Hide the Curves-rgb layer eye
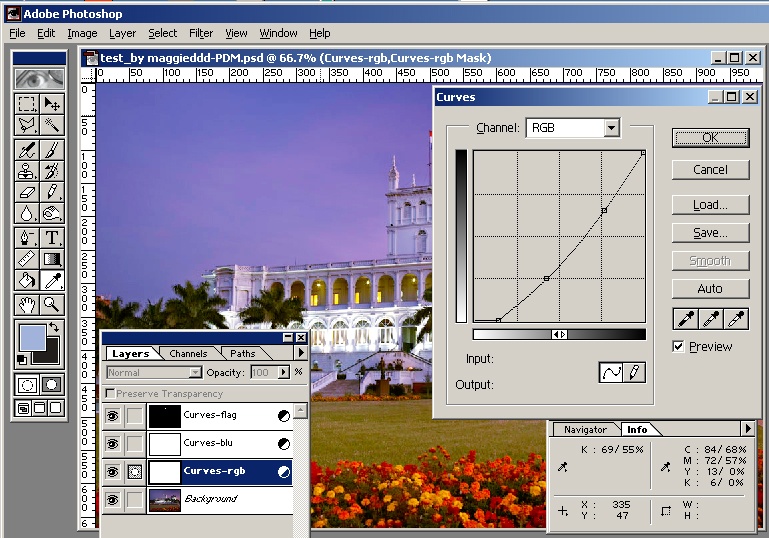Screen dimensions: 769x538 [x=113, y=472]
